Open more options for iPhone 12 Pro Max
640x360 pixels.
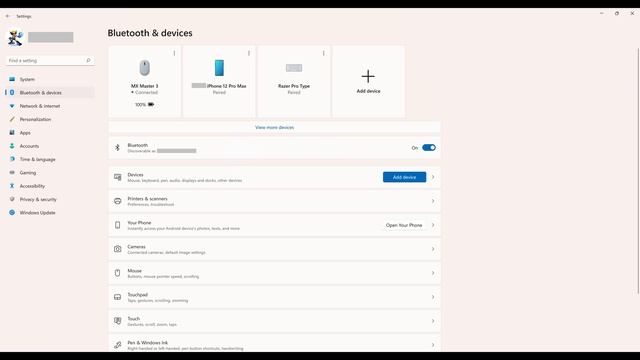point(249,53)
